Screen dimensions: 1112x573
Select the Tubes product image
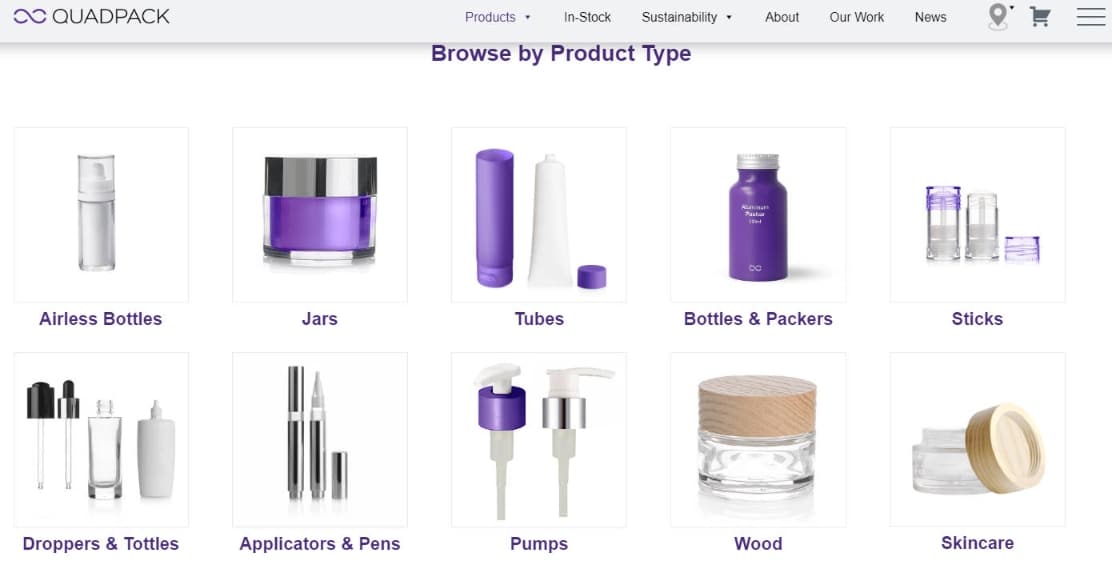pos(539,215)
